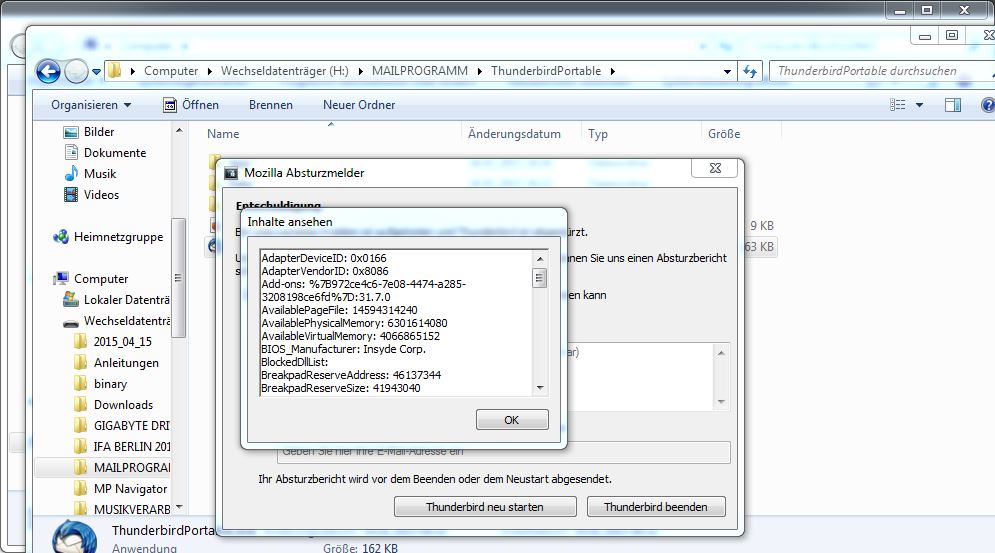Open the 2015_04_15 folder in tree
Screen dimensions: 995x553
(x=113, y=342)
